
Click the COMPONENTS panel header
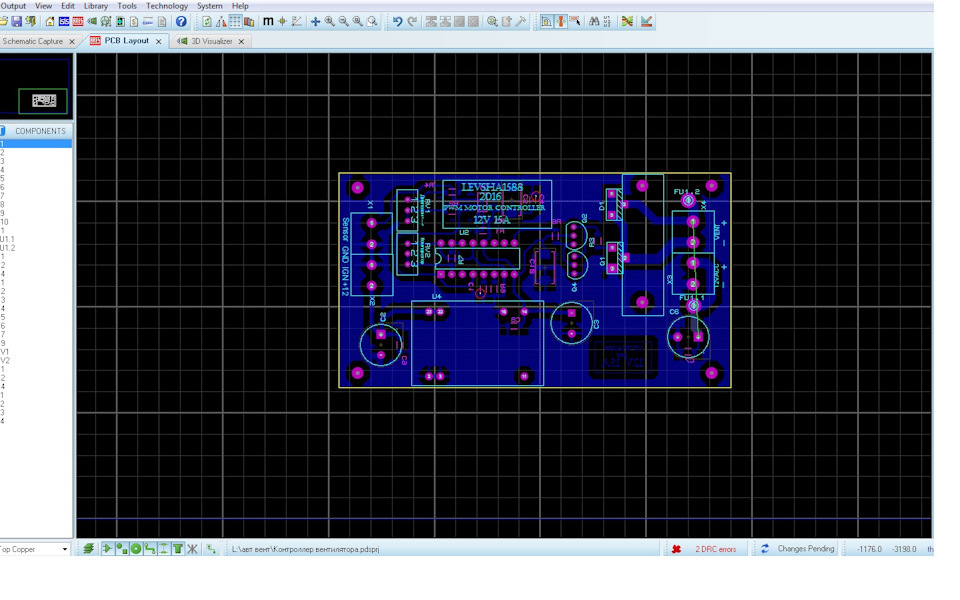tap(40, 131)
